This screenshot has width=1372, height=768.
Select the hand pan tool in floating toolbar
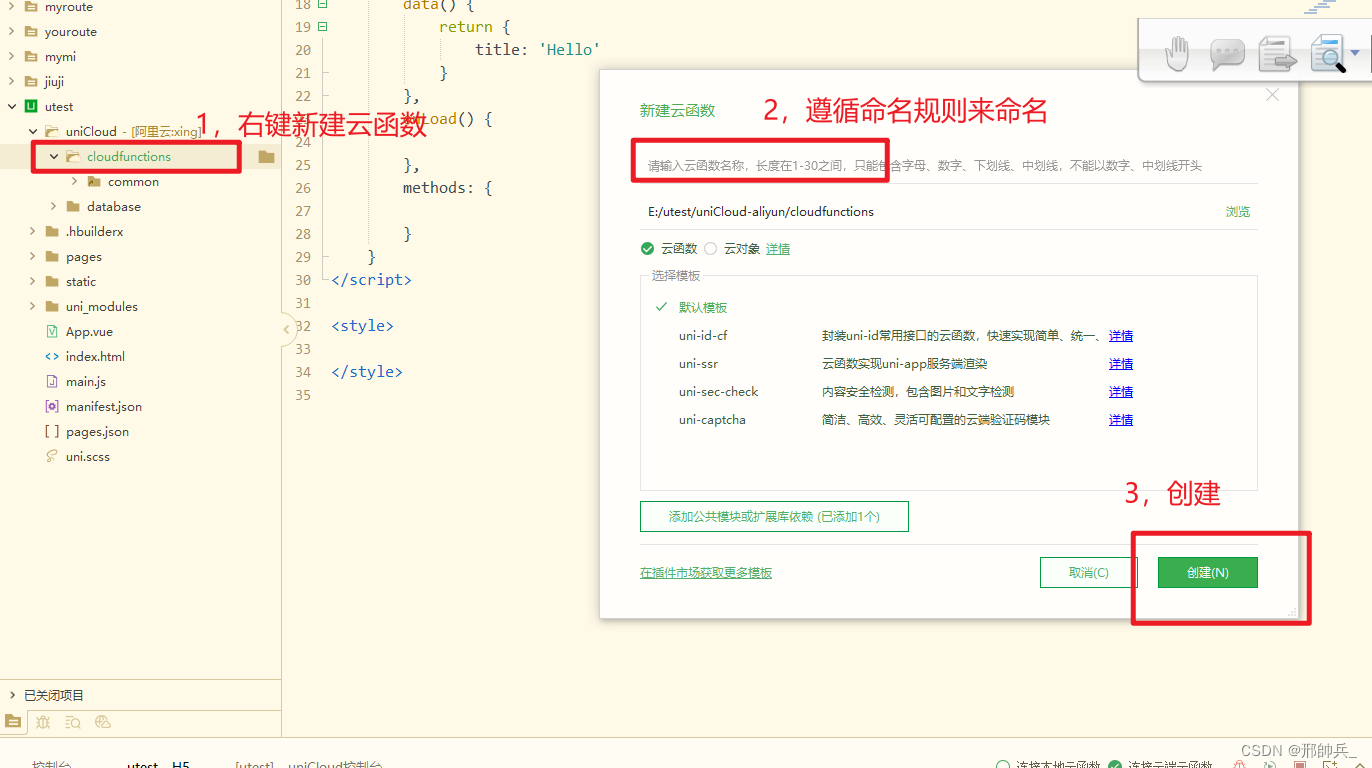tap(1177, 53)
